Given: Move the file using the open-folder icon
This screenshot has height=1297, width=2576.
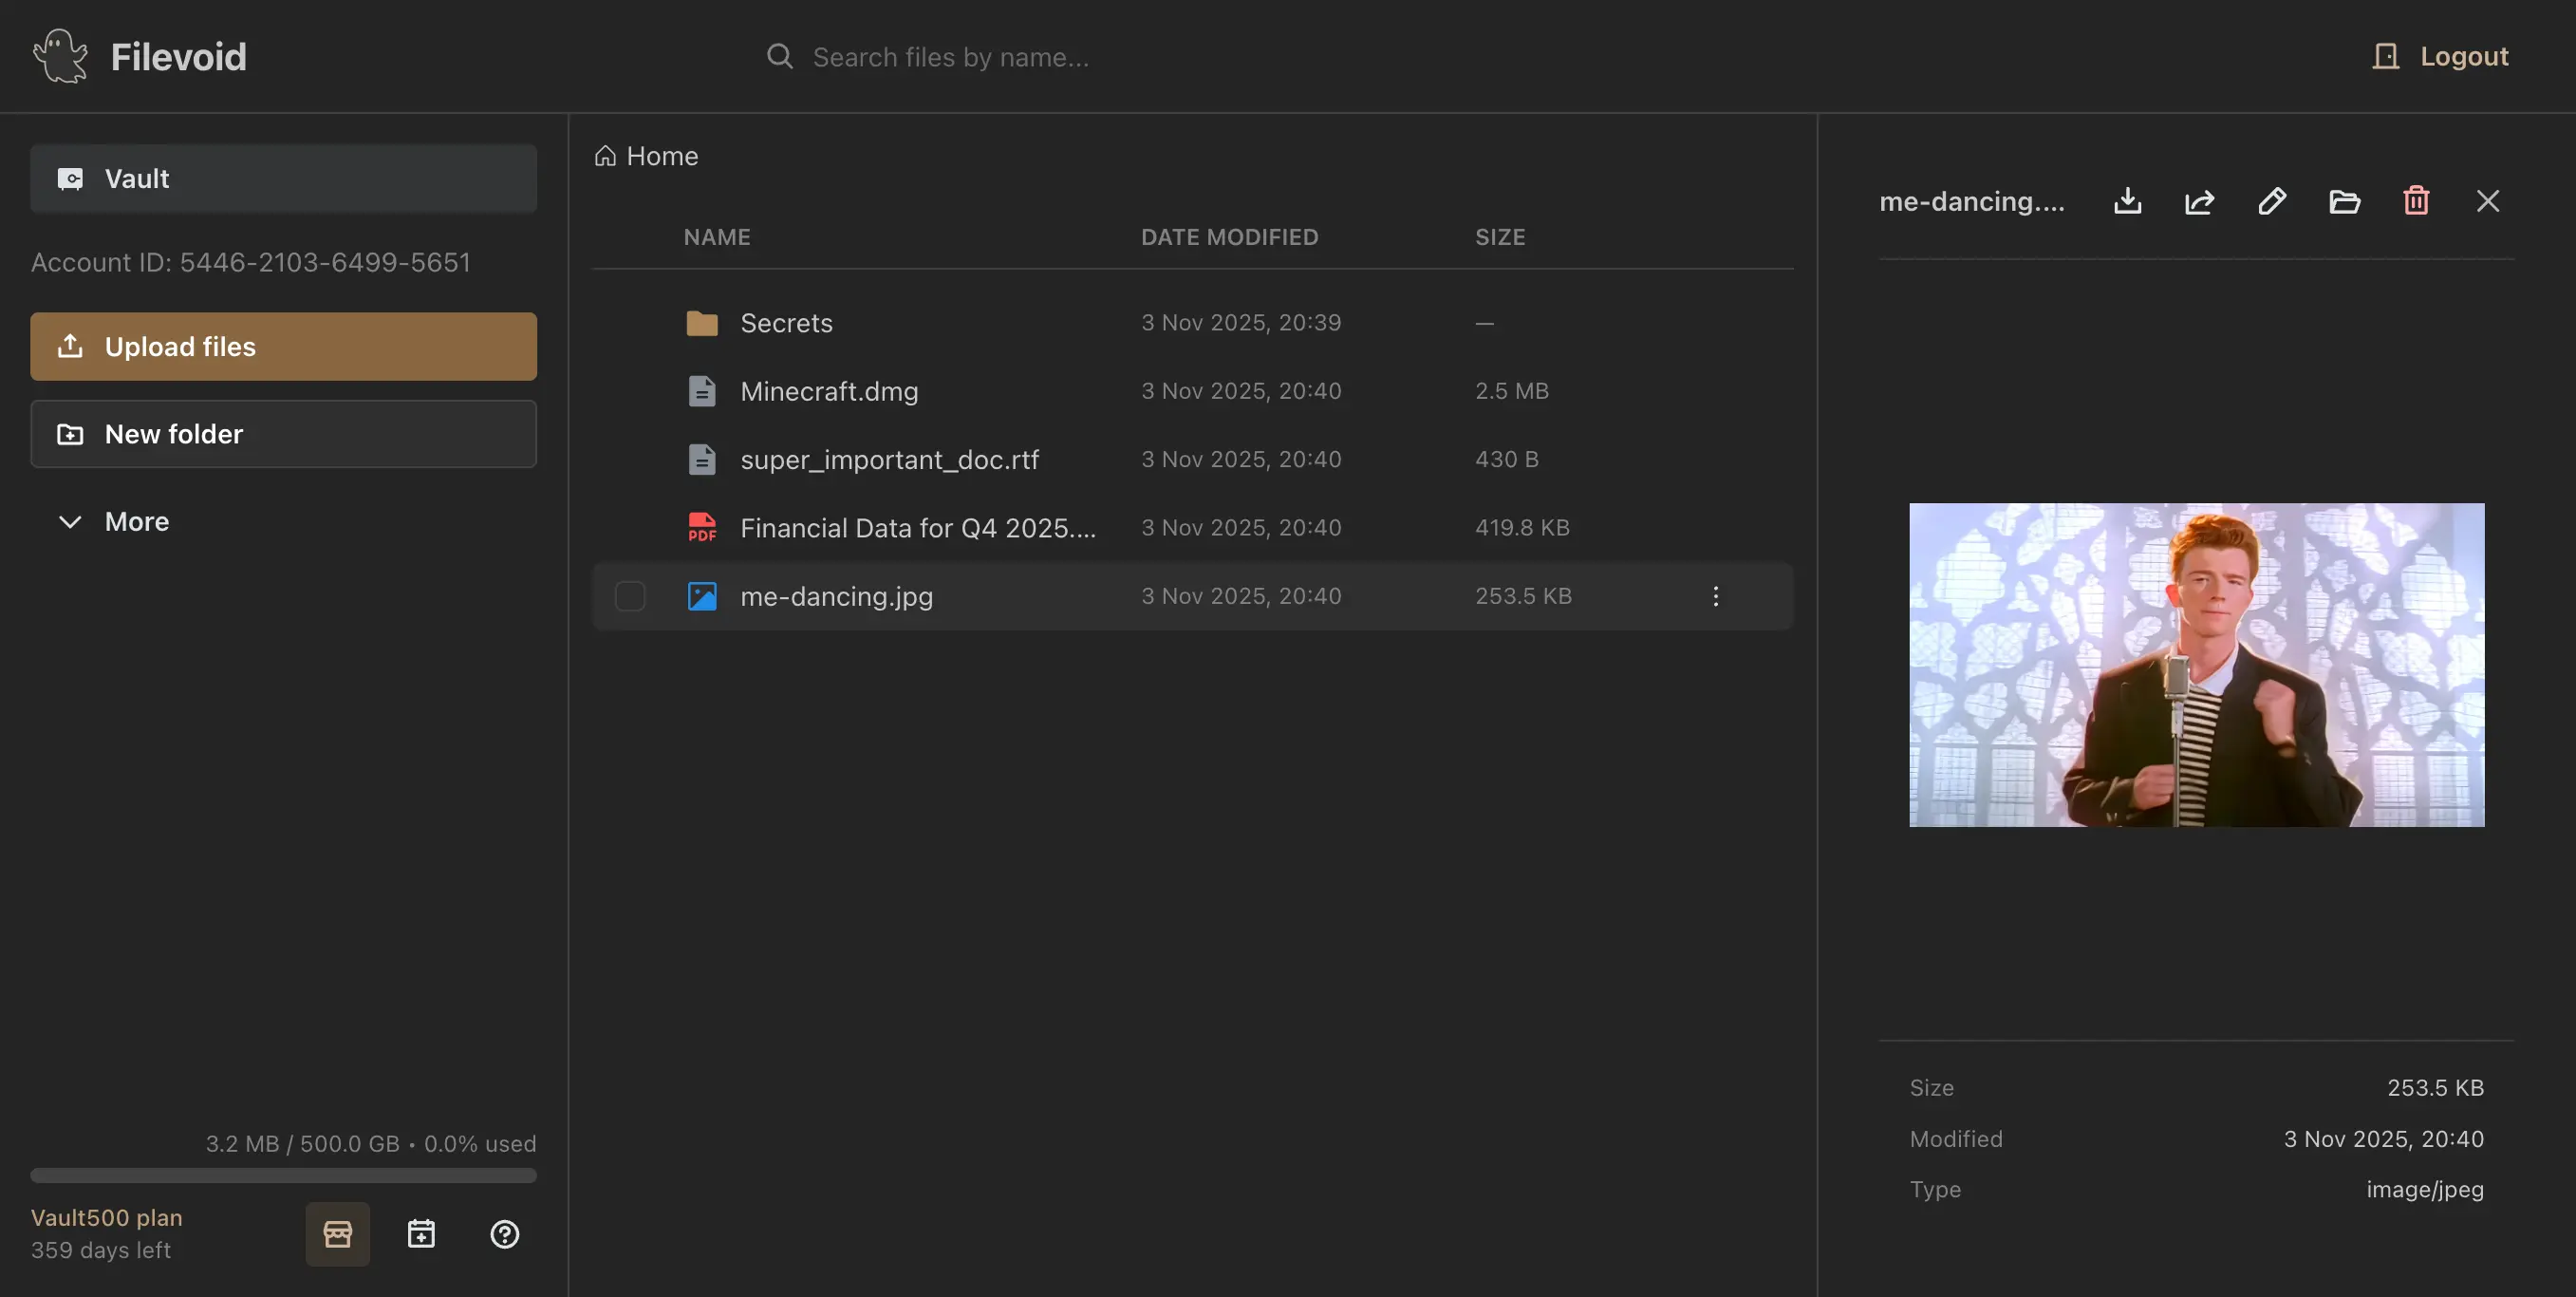Looking at the screenshot, I should [x=2344, y=201].
